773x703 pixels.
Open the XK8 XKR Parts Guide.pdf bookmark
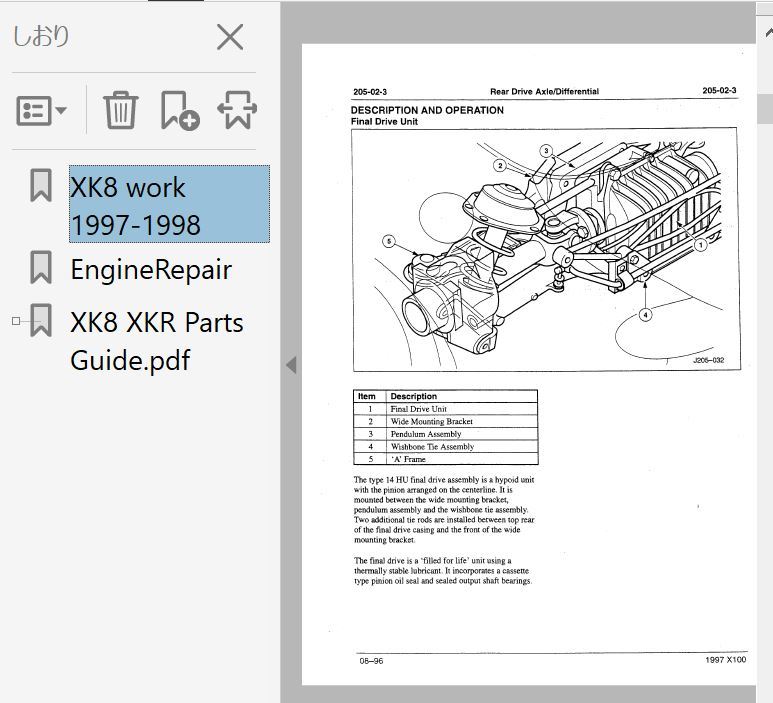pos(157,341)
